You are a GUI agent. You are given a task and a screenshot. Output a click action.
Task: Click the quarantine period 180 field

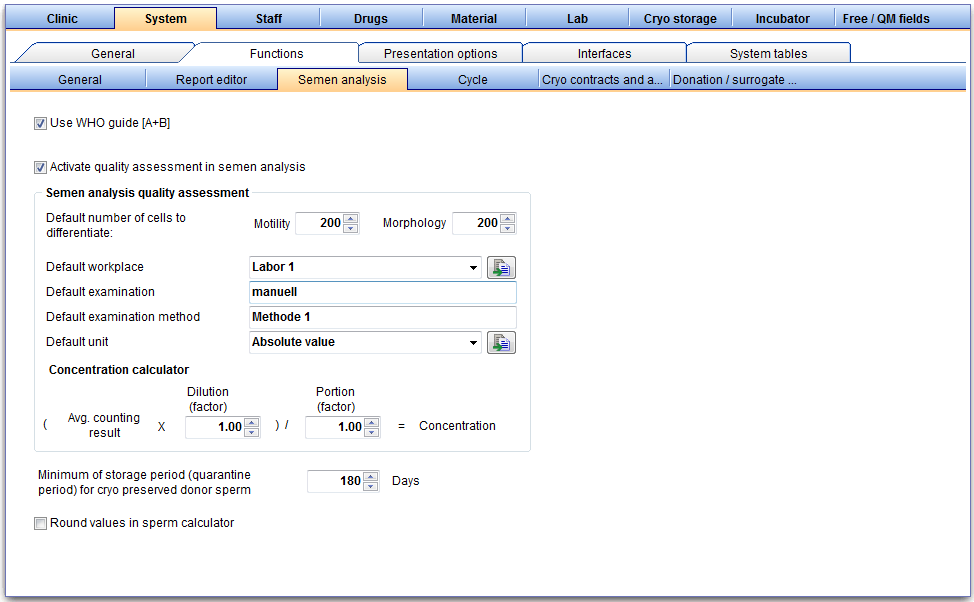[x=335, y=481]
